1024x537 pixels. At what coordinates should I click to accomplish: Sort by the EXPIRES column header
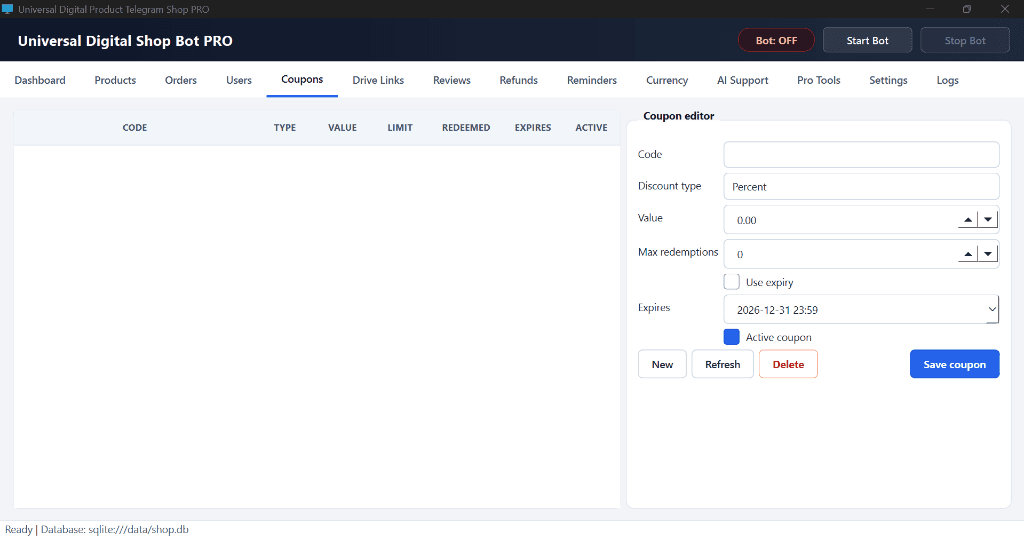(x=533, y=127)
